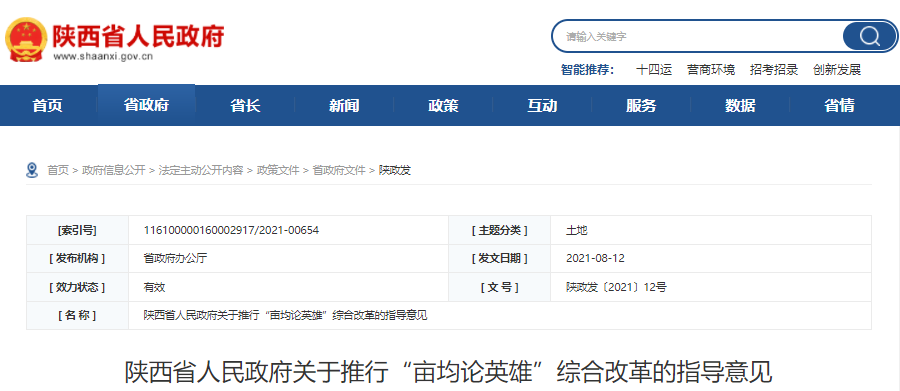Open the 创新发展 recommended link
Image resolution: width=900 pixels, height=391 pixels.
click(837, 70)
